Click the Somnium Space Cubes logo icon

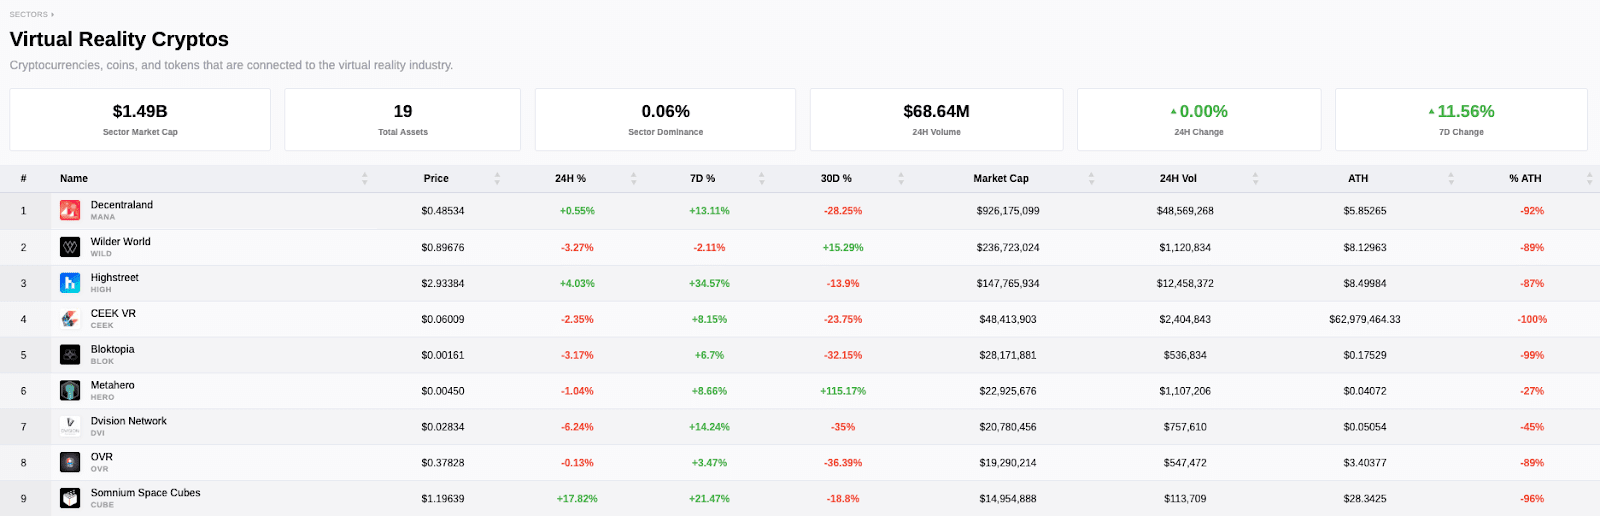tap(70, 498)
